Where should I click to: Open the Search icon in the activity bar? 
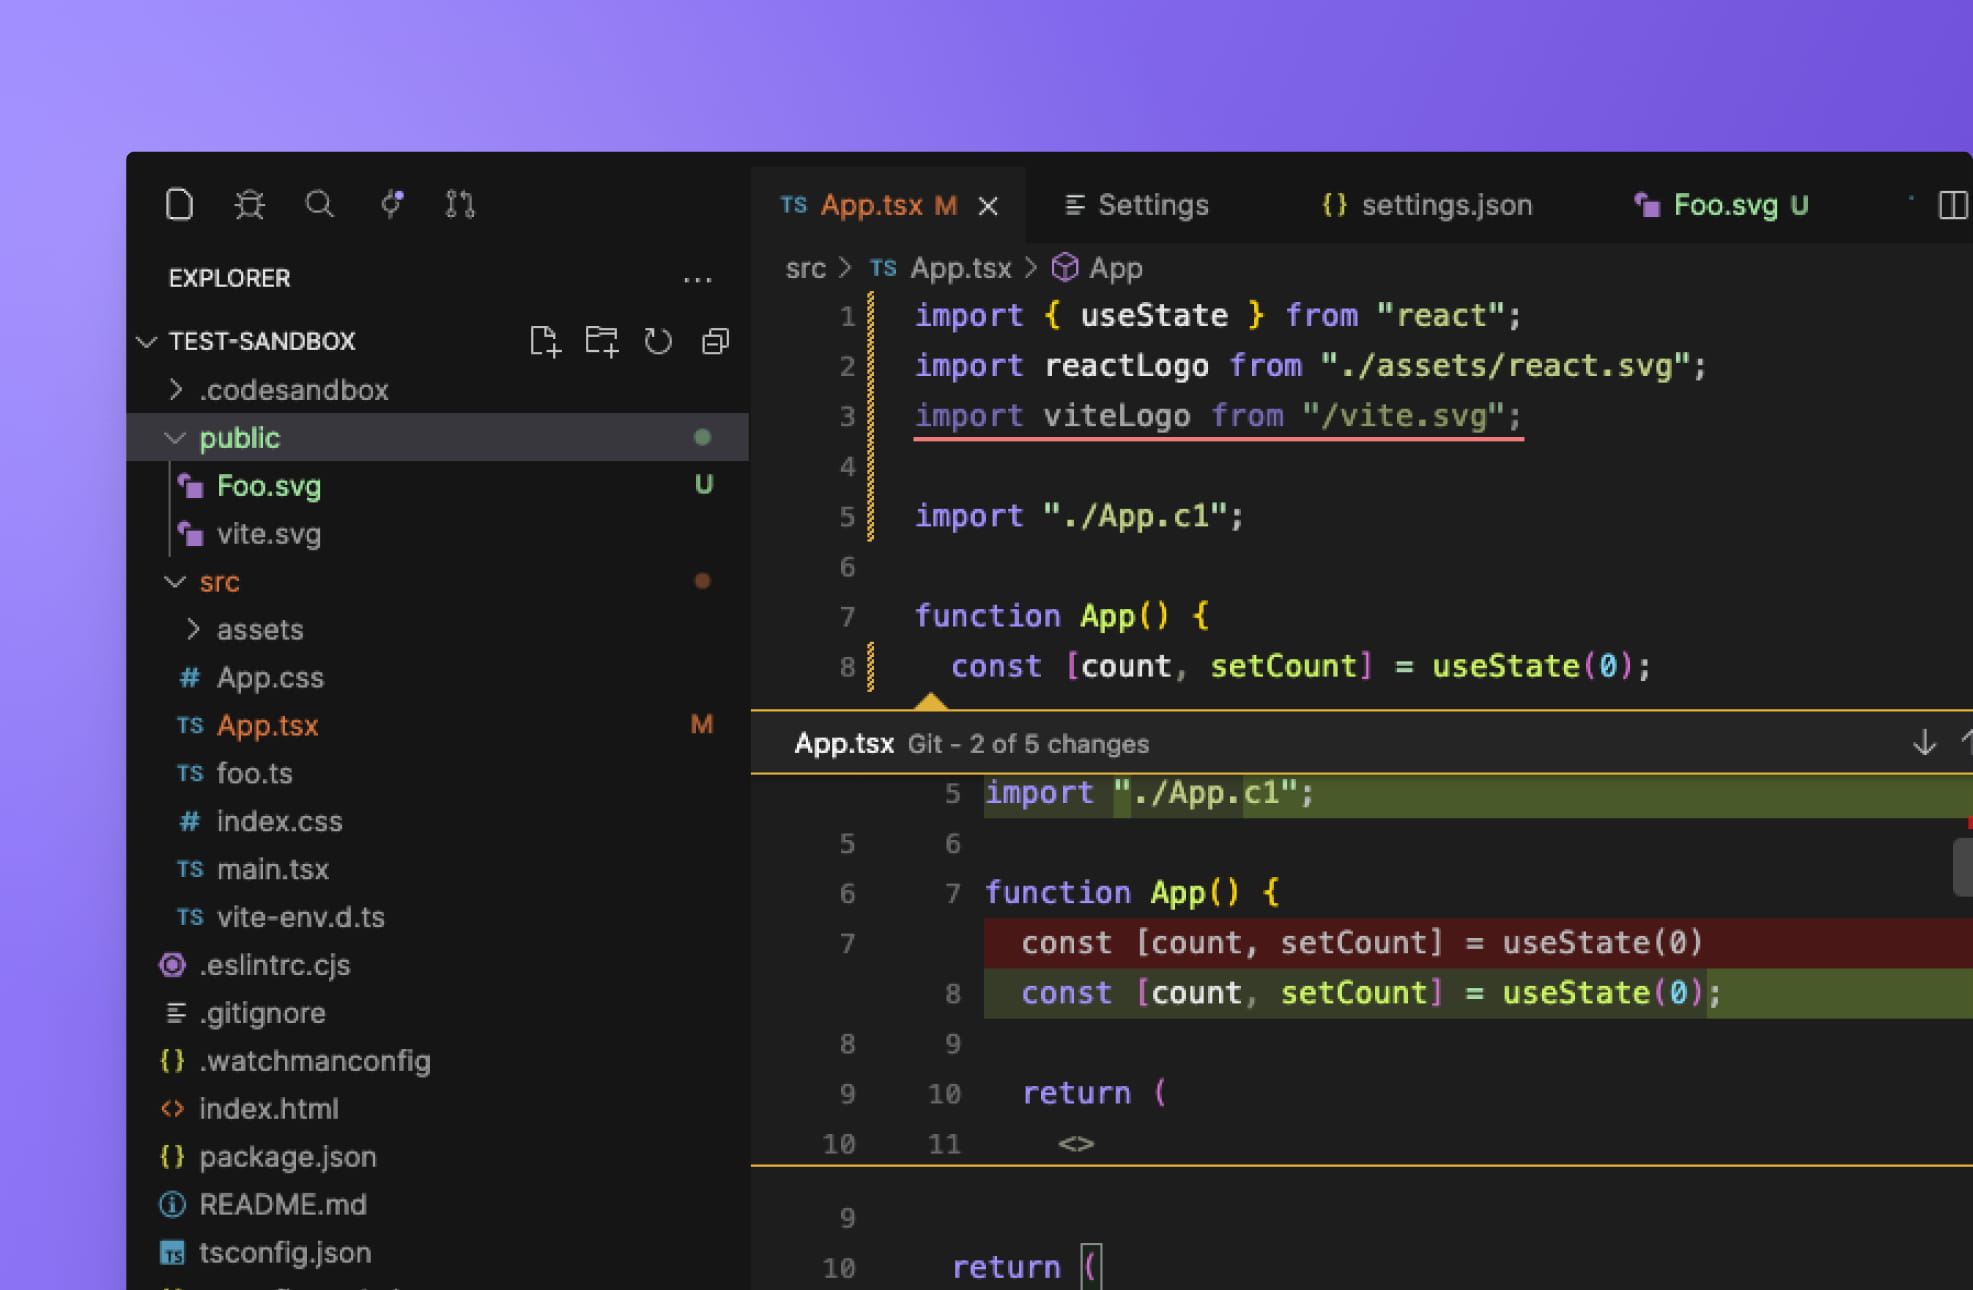320,204
